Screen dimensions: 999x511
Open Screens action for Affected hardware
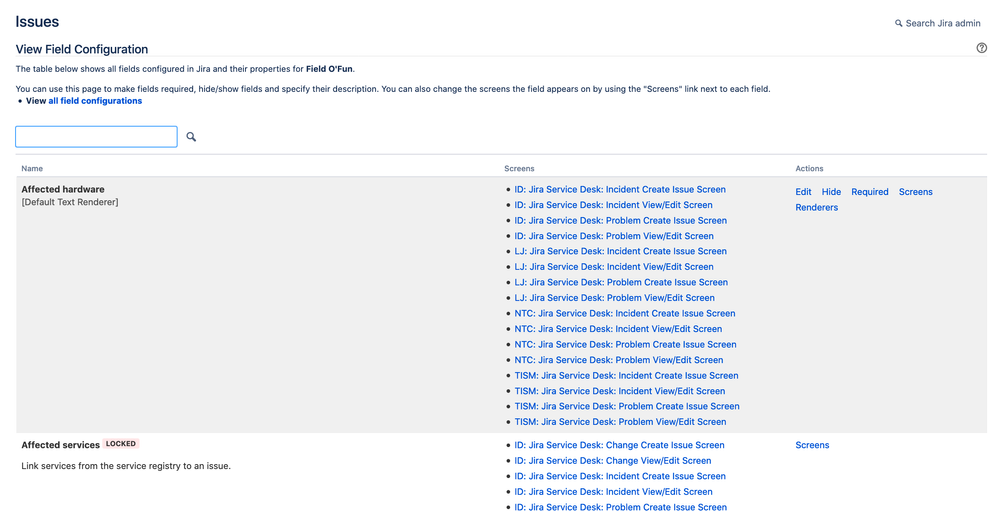[x=916, y=192]
